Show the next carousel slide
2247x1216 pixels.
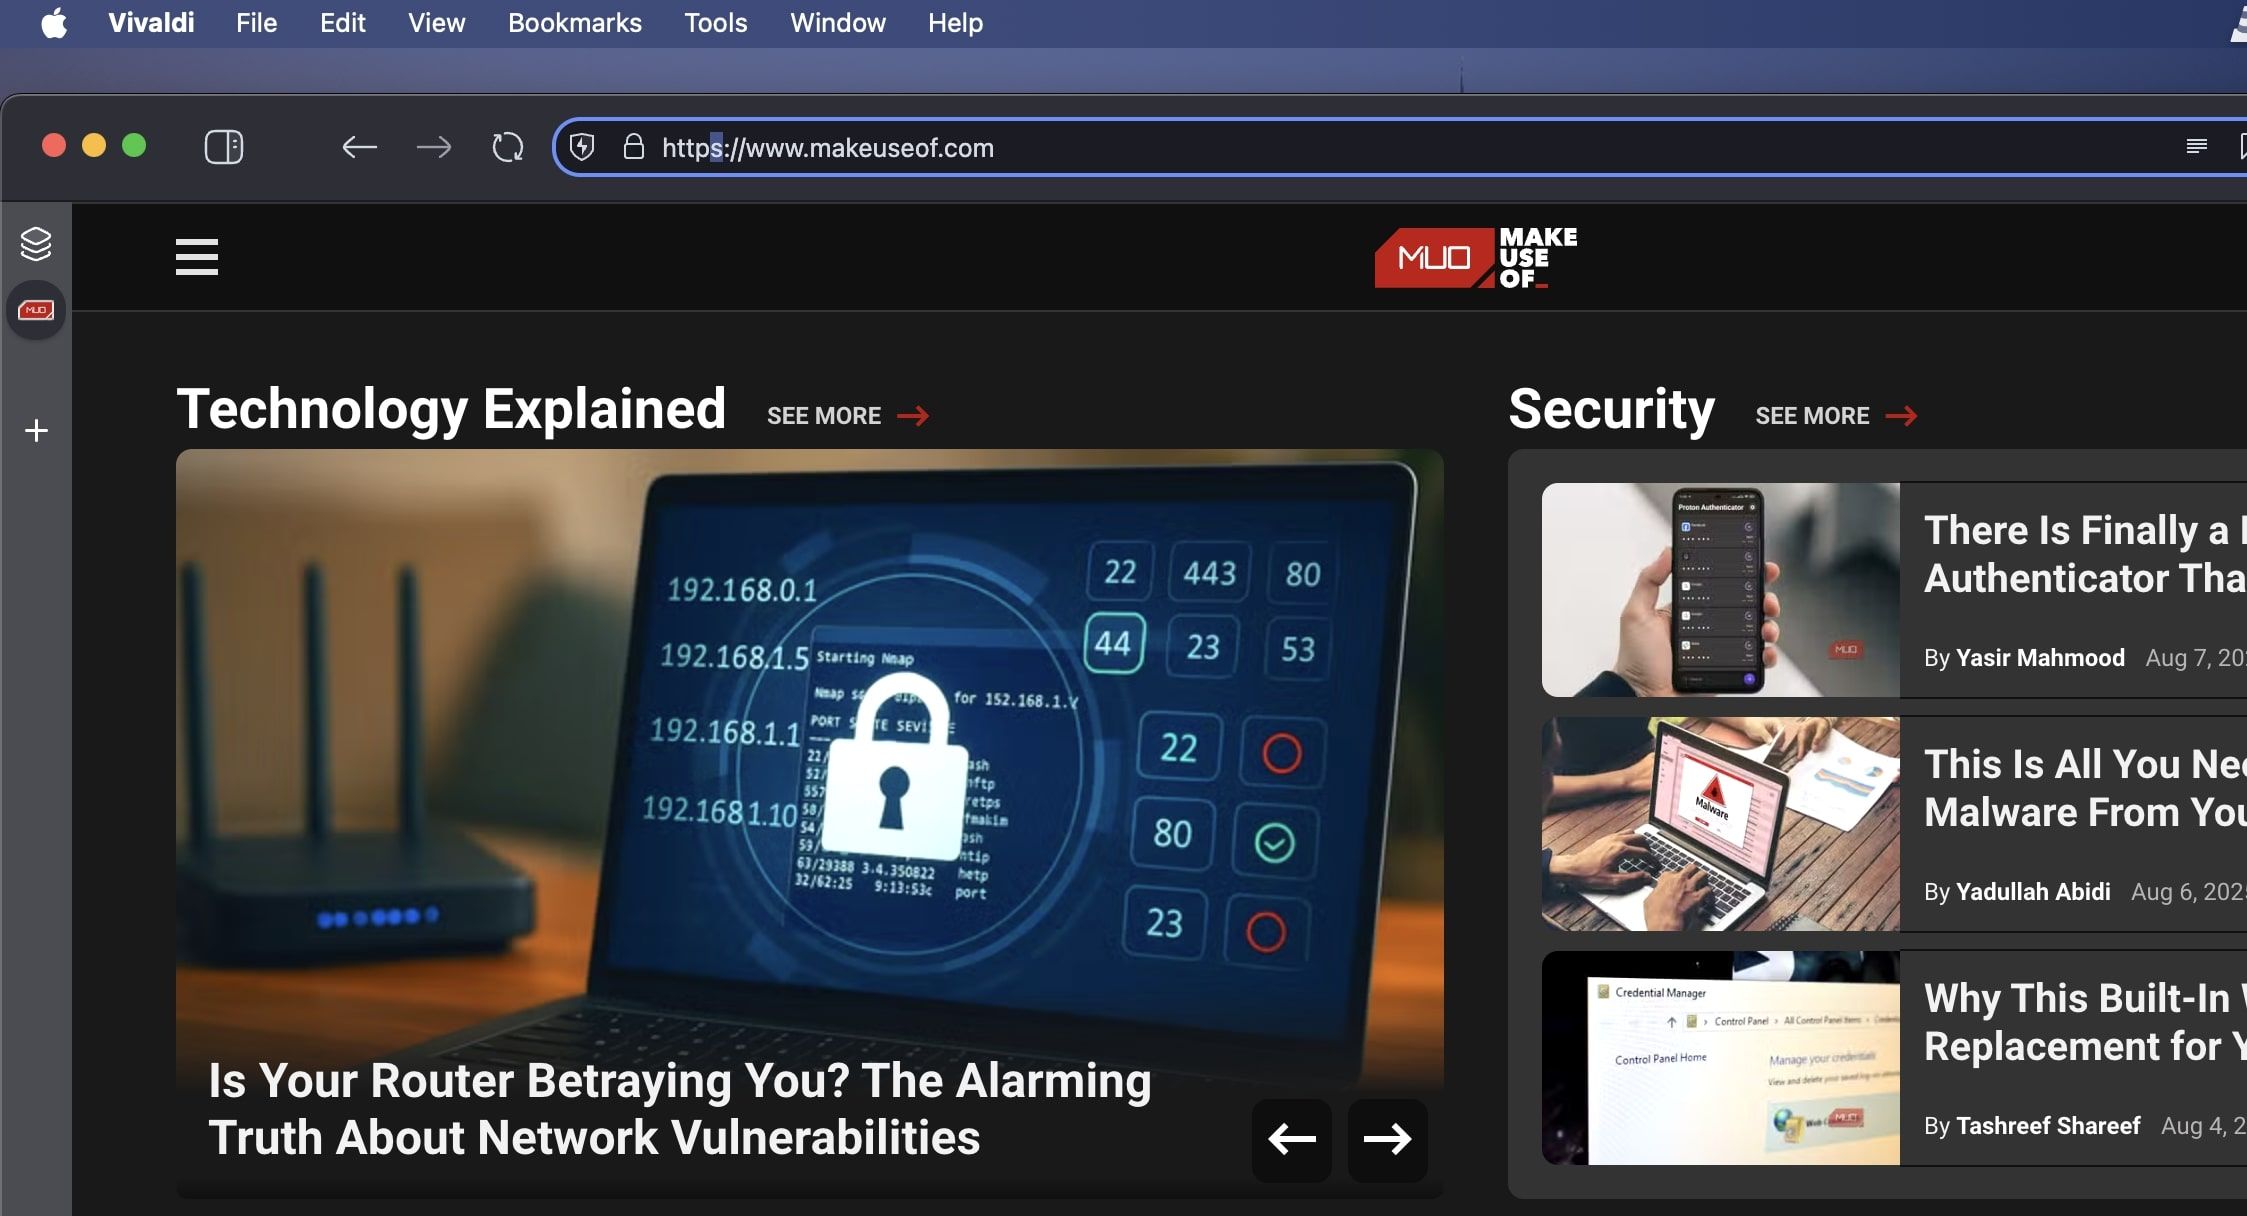click(1388, 1139)
